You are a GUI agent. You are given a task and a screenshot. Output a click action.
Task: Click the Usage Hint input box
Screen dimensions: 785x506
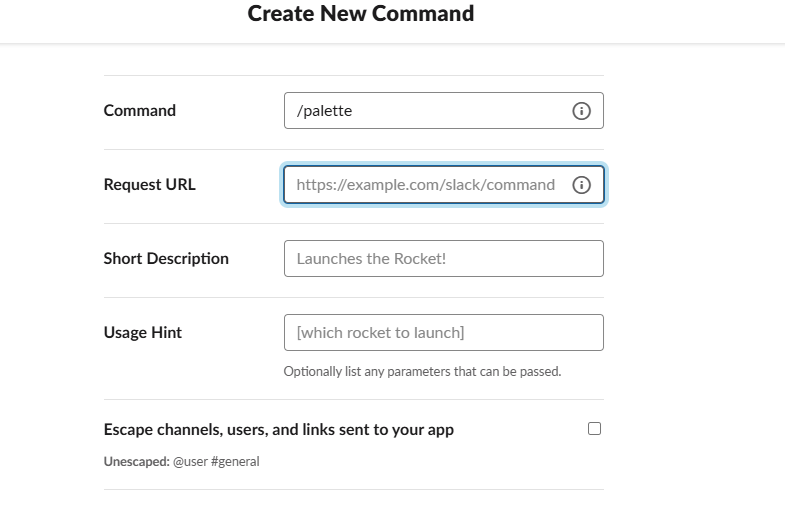443,332
